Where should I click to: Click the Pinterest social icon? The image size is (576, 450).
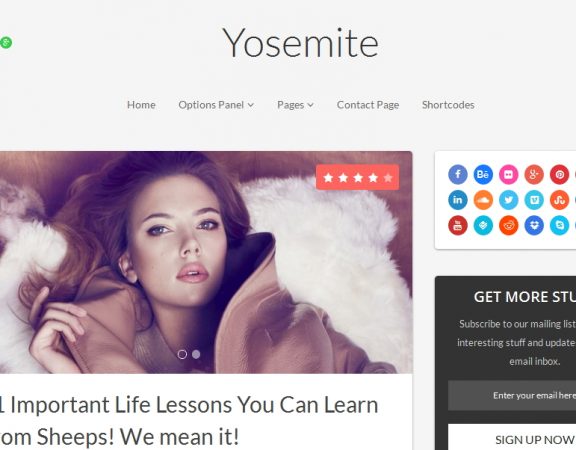tap(559, 174)
